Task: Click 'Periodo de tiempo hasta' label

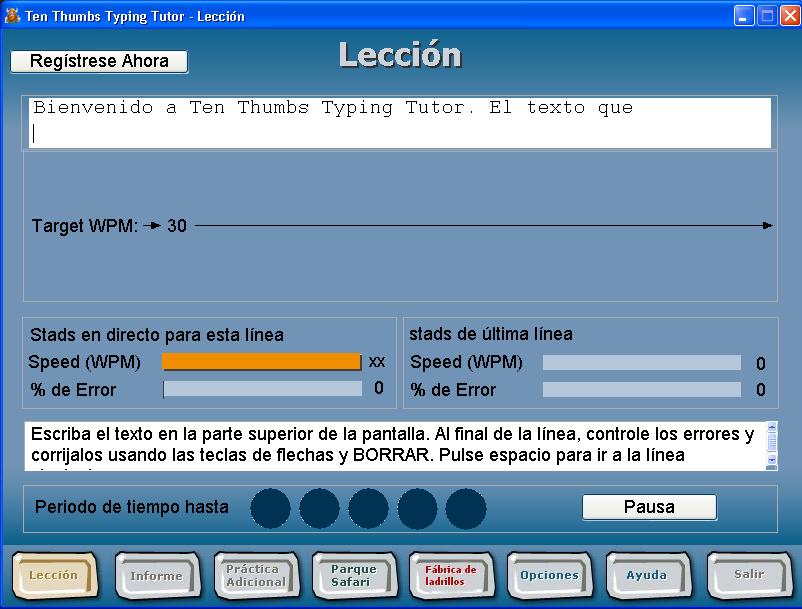Action: pyautogui.click(x=131, y=507)
